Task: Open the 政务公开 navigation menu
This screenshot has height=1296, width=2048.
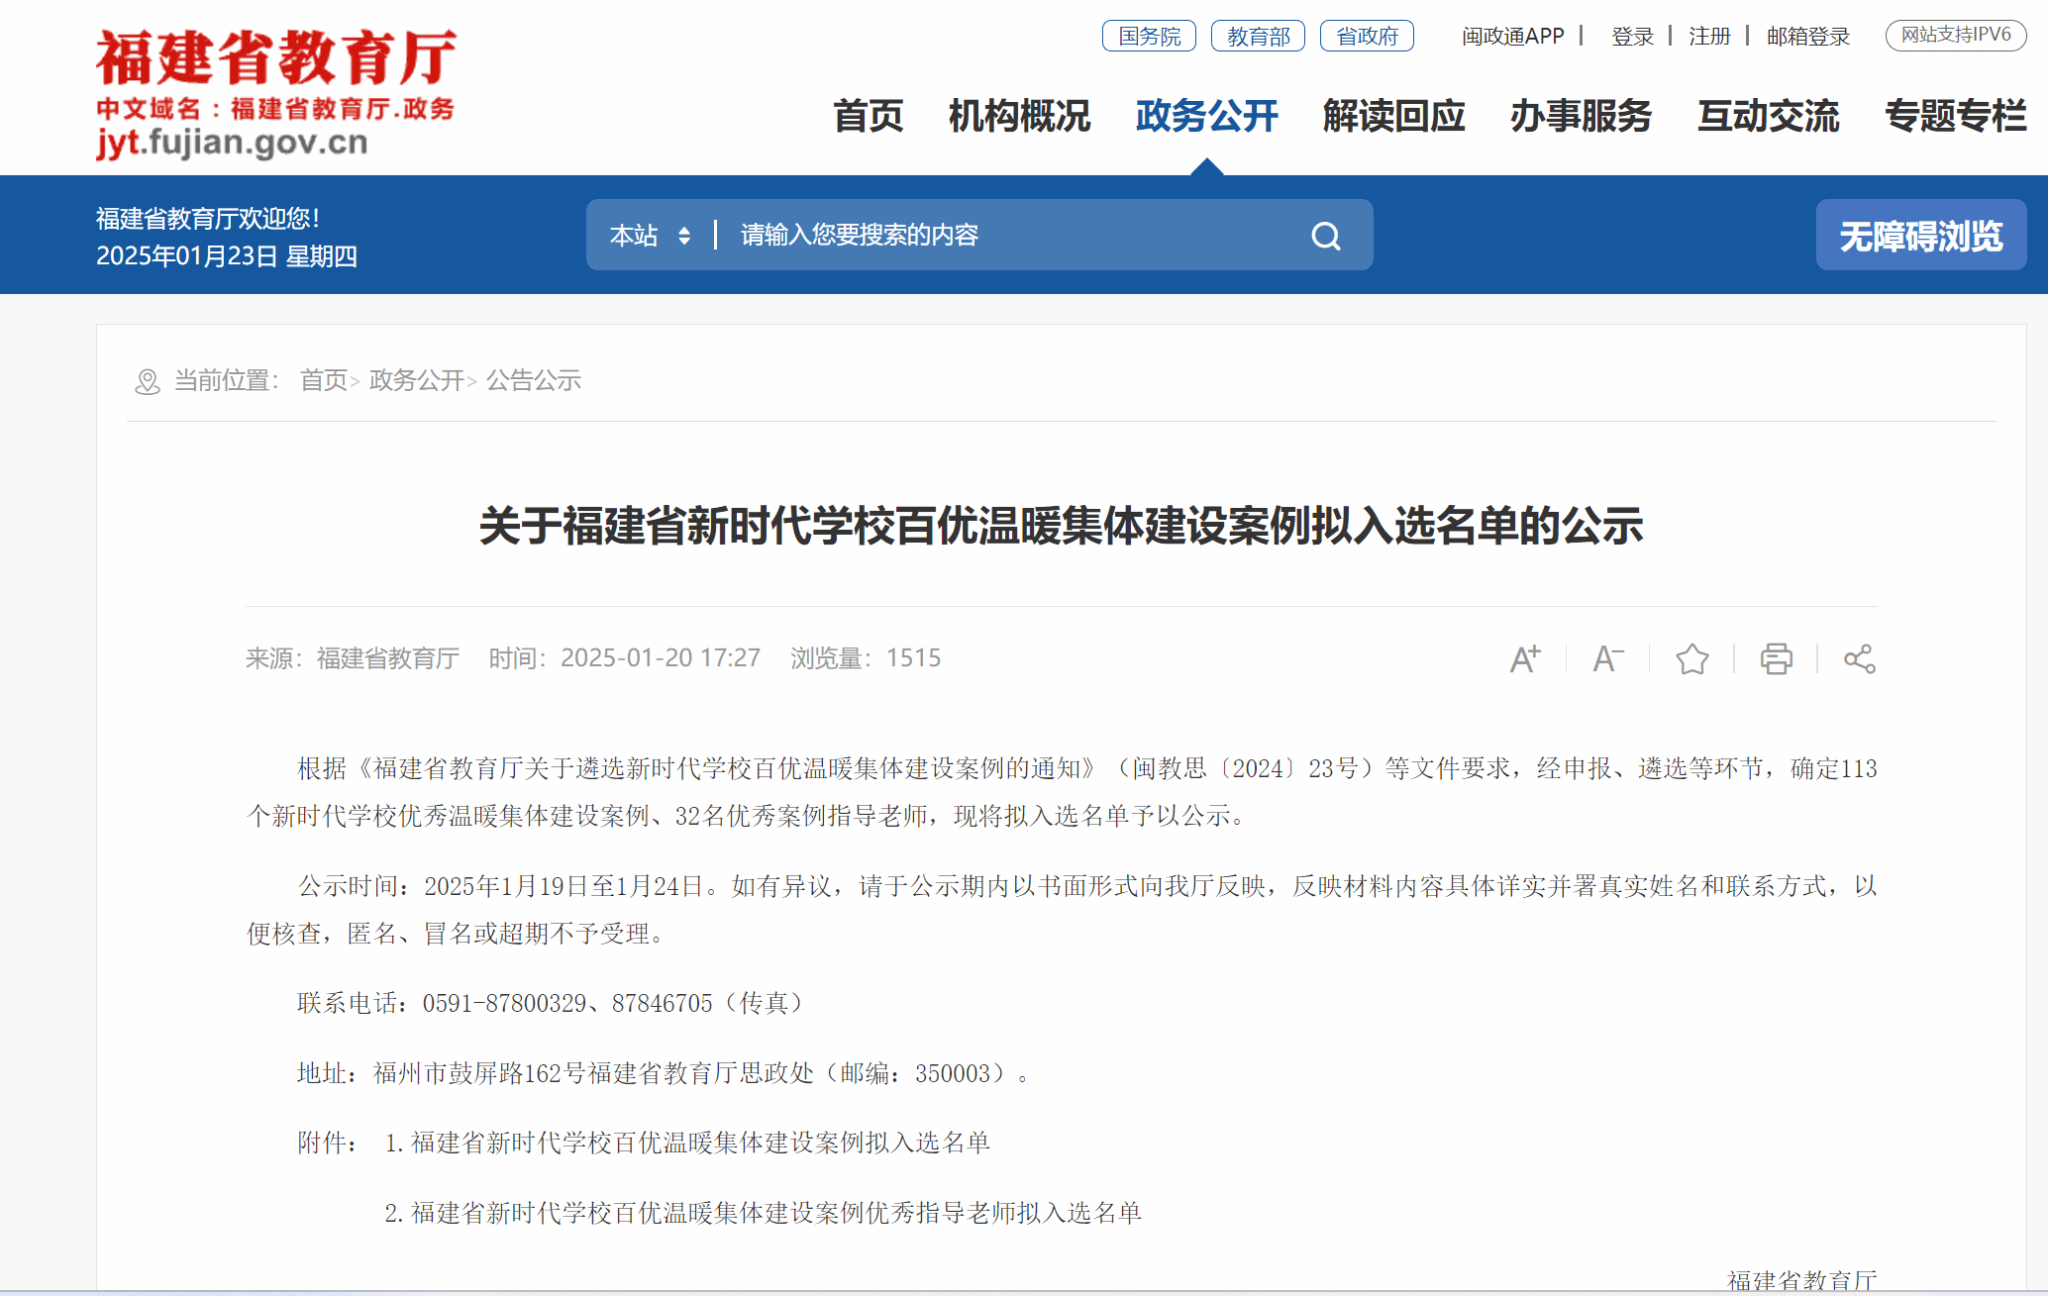Action: [1206, 116]
